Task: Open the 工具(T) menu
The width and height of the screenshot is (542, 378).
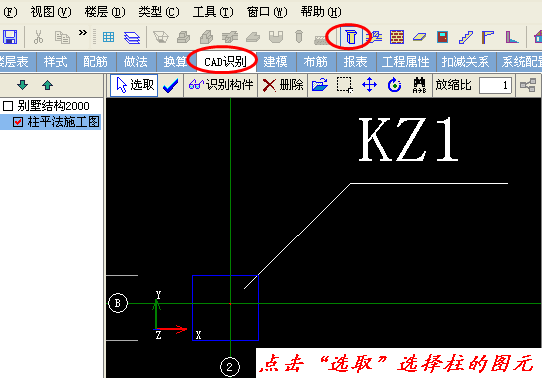Action: (213, 12)
